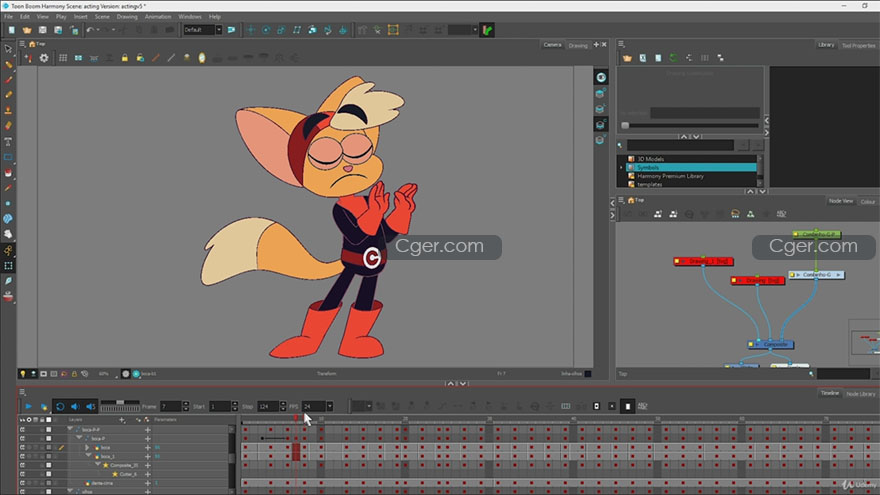The height and width of the screenshot is (495, 880).
Task: Select the red Drawing_1 node
Action: pos(703,261)
